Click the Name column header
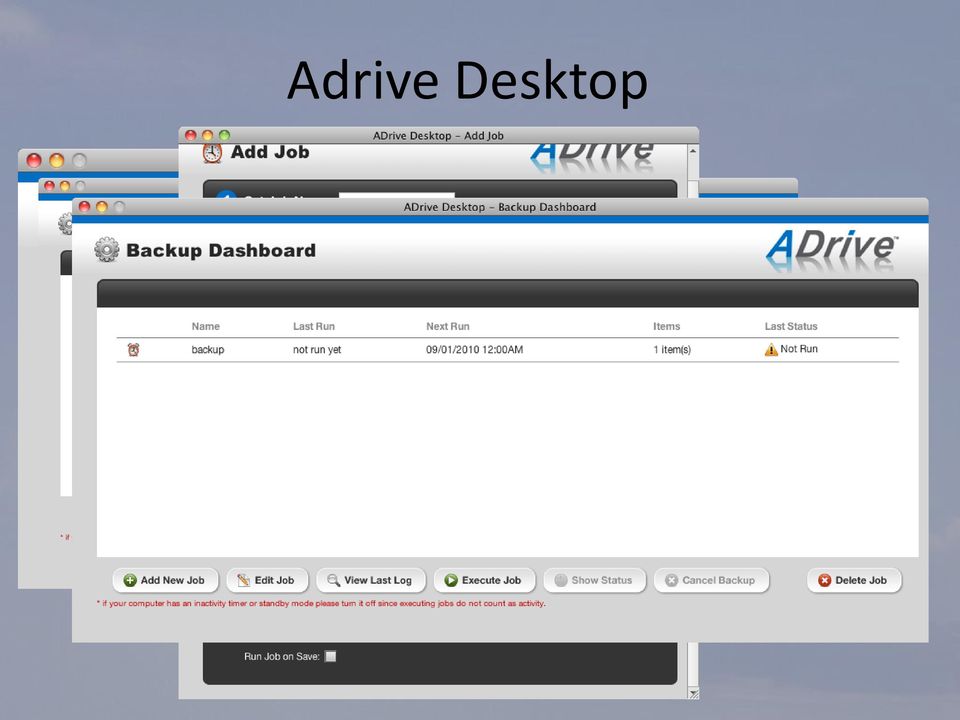Screen dimensions: 960x720 (205, 326)
